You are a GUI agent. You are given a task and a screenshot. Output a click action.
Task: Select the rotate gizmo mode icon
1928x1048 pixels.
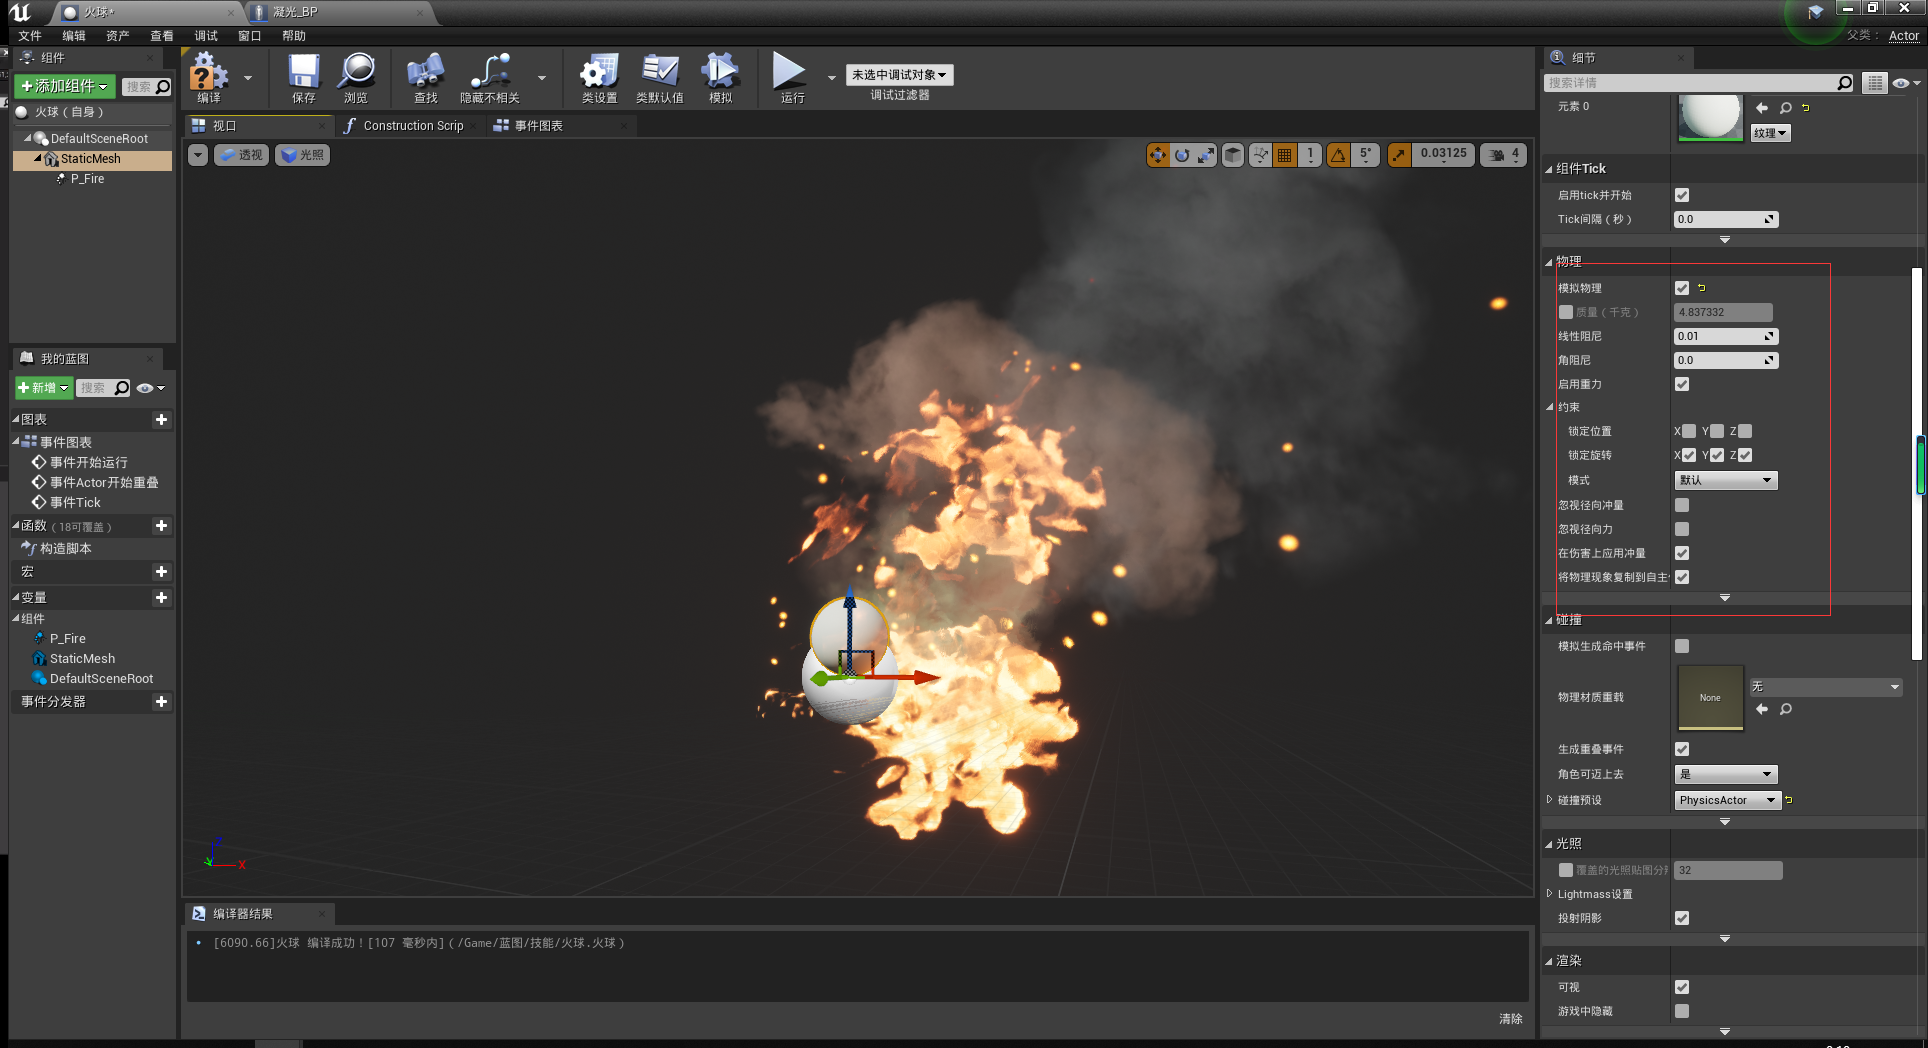coord(1183,155)
